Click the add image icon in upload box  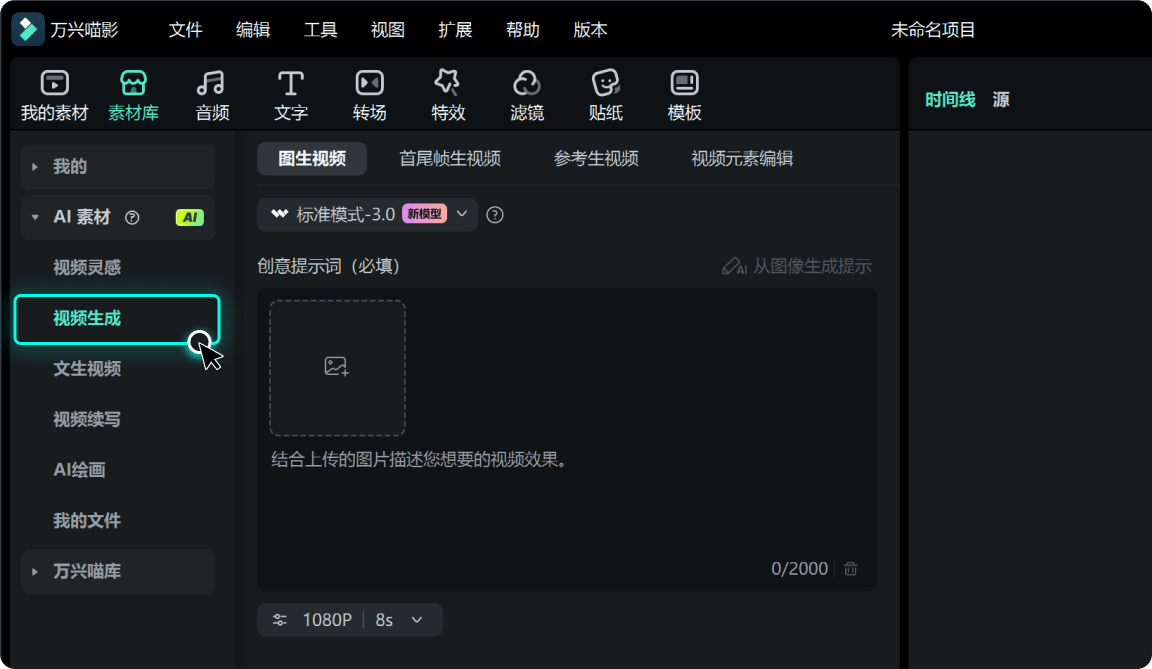tap(336, 366)
